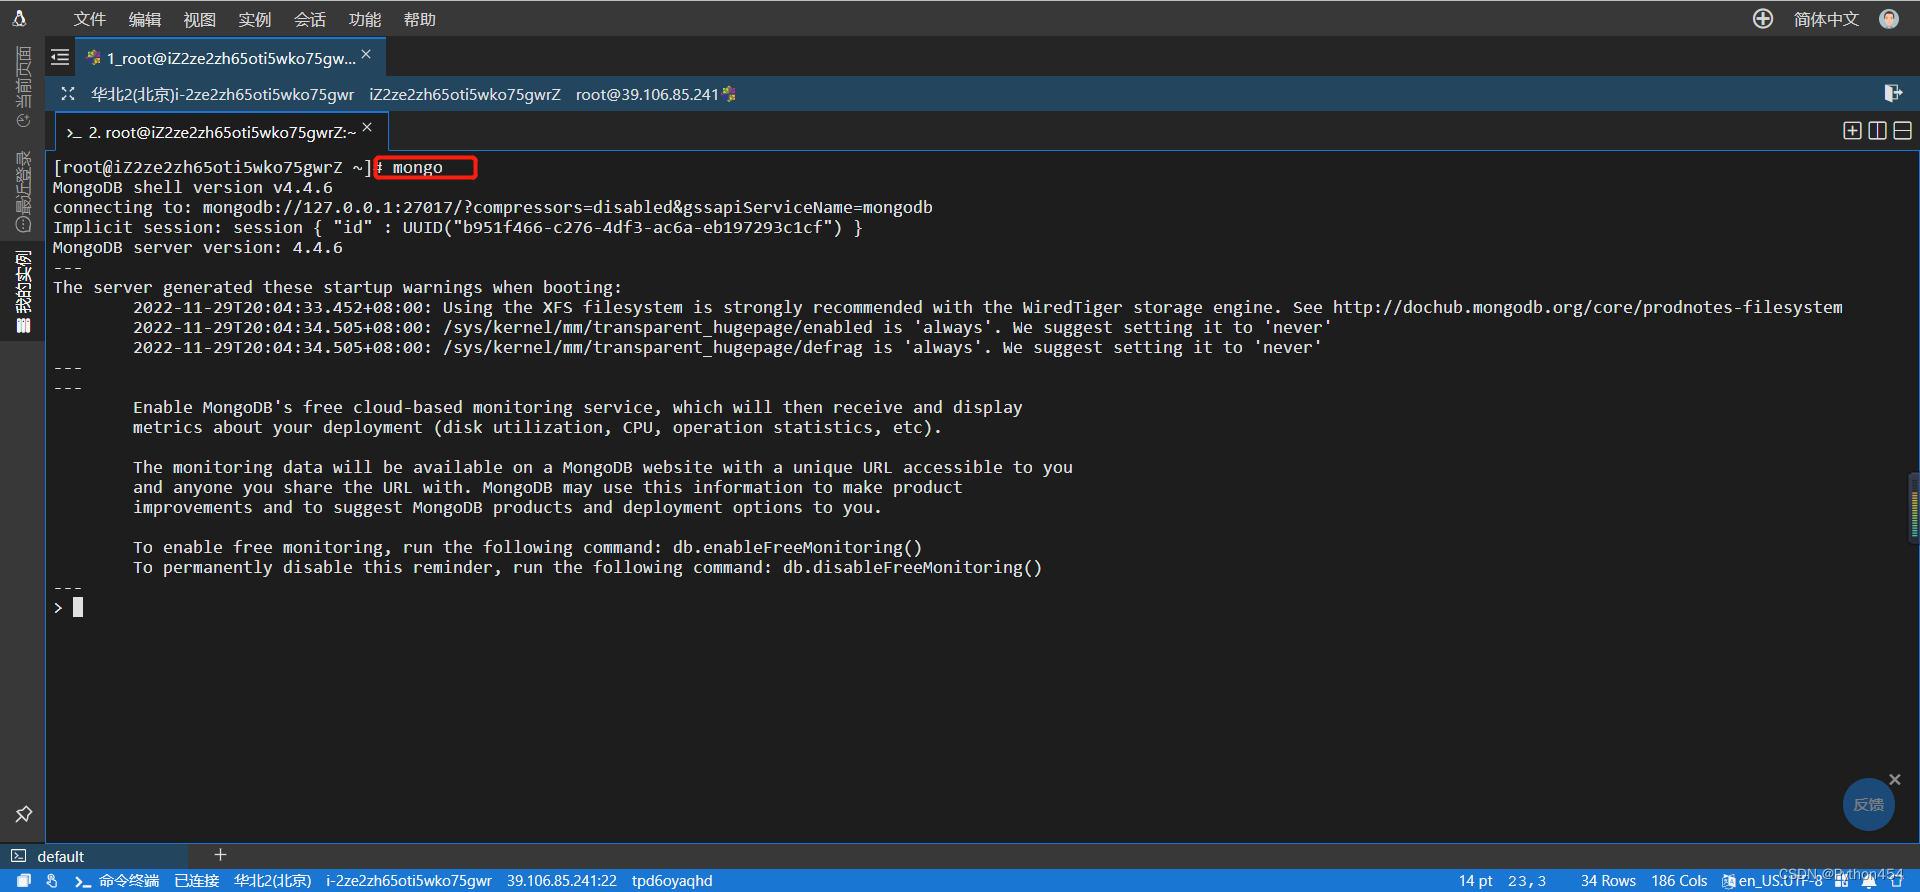Click the split vertically layout icon
The image size is (1920, 892).
coord(1877,131)
